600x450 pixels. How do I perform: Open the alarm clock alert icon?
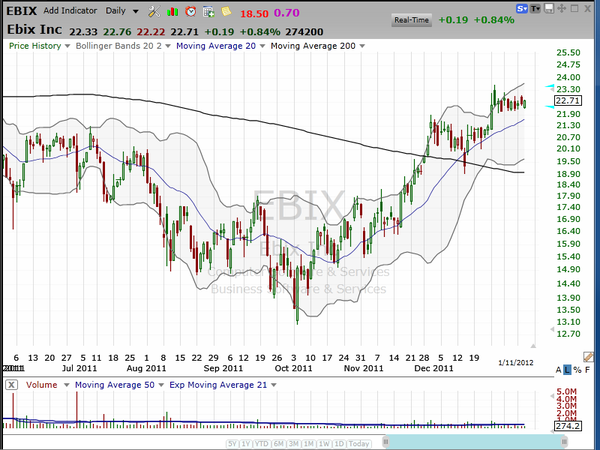click(191, 11)
